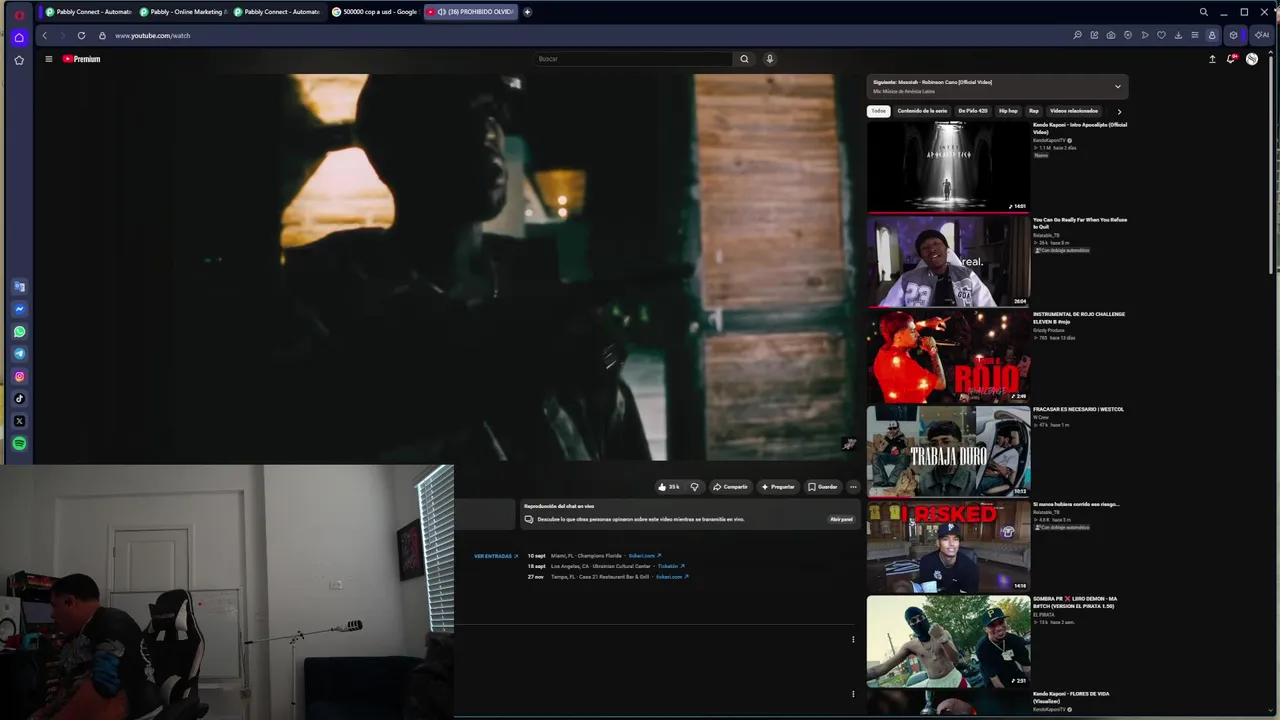The width and height of the screenshot is (1280, 720).
Task: Select the Contenido de la serie chip
Action: (922, 111)
